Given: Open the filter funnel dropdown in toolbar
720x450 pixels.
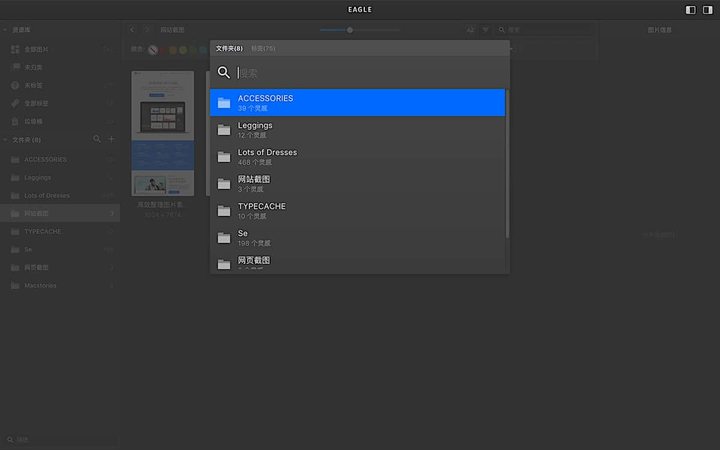Looking at the screenshot, I should click(486, 30).
